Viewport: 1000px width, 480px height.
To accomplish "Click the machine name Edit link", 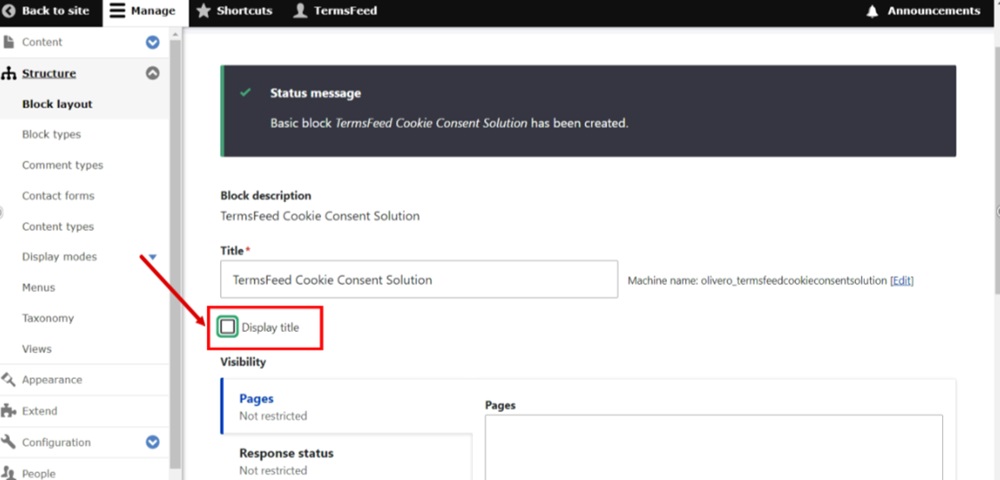I will (x=902, y=280).
